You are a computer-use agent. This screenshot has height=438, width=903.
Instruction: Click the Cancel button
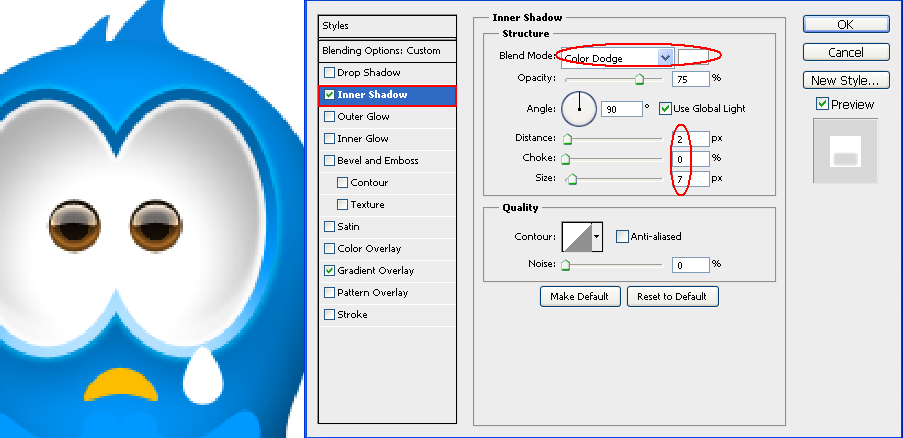[846, 52]
